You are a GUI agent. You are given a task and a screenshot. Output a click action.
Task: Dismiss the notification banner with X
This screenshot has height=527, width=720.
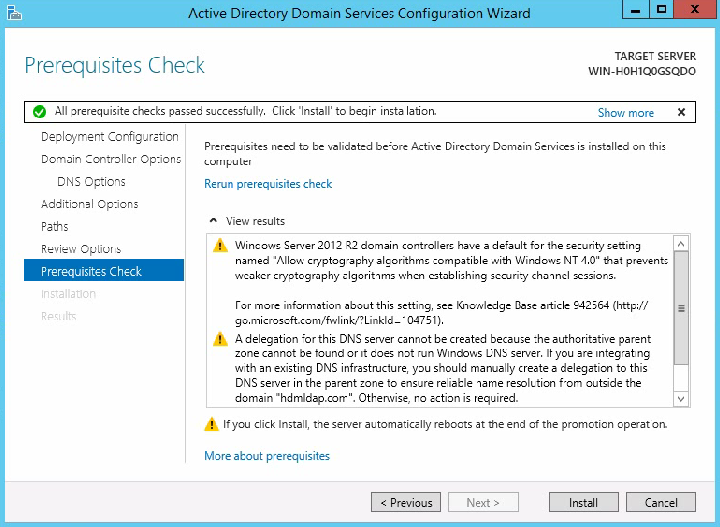tap(681, 112)
